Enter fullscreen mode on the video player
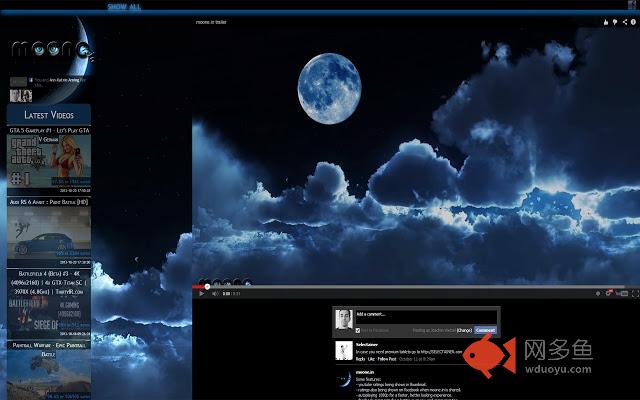Viewport: 640px width, 400px height. (x=634, y=294)
